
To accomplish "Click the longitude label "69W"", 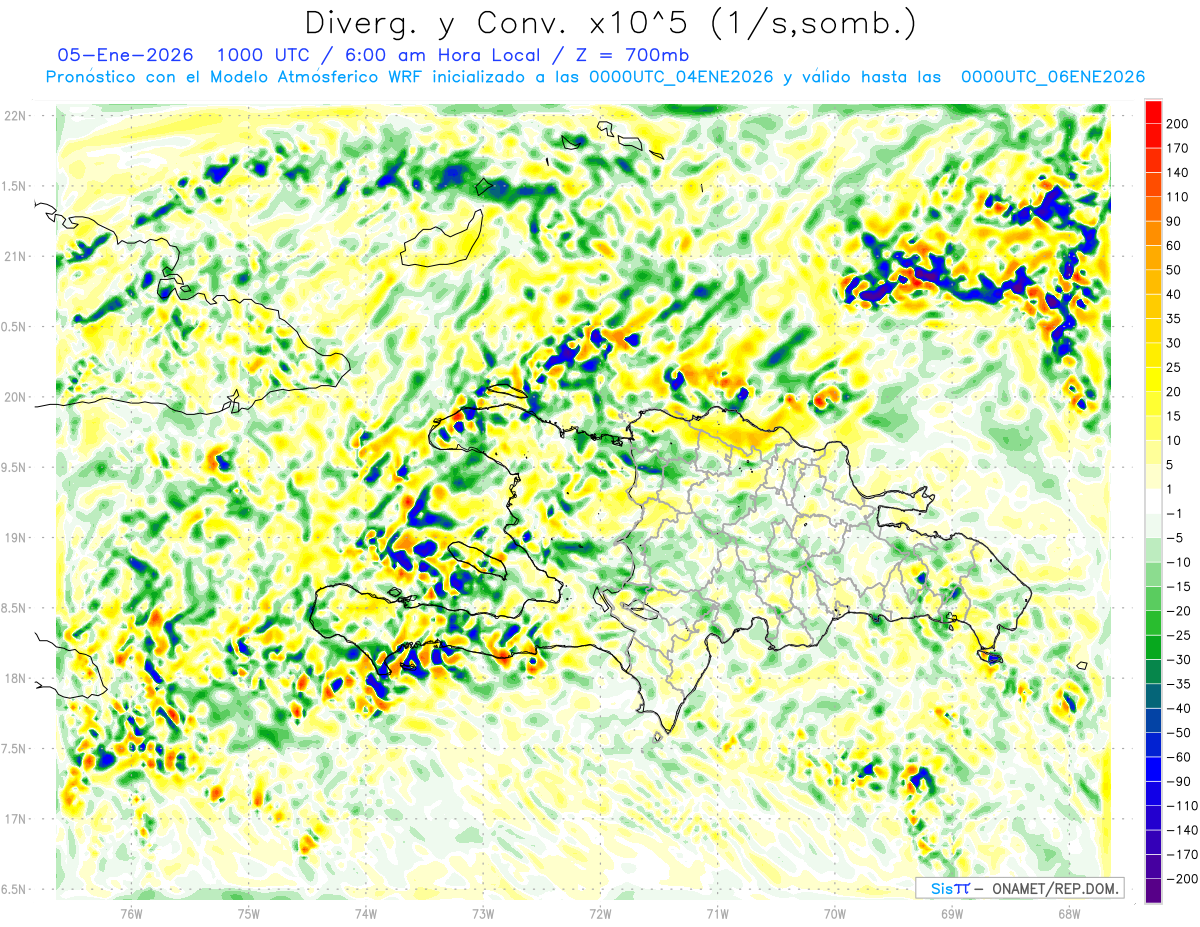I will pos(952,913).
